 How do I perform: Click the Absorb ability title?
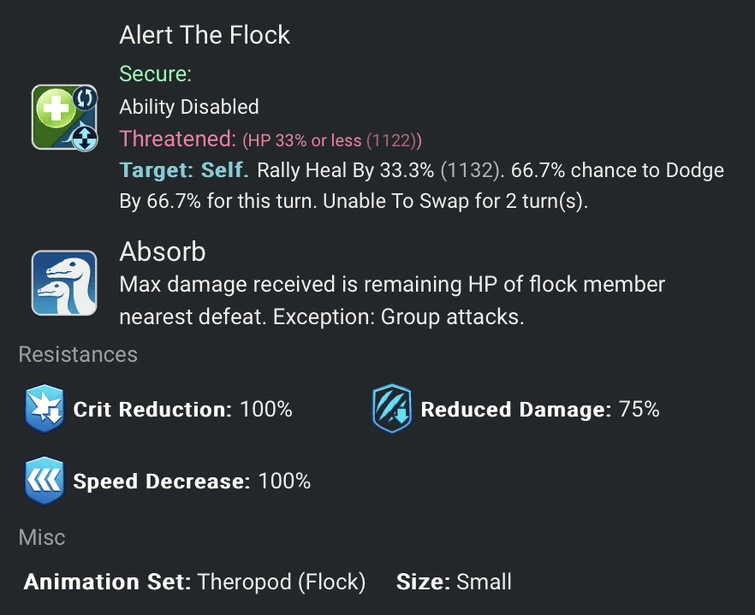pos(162,250)
